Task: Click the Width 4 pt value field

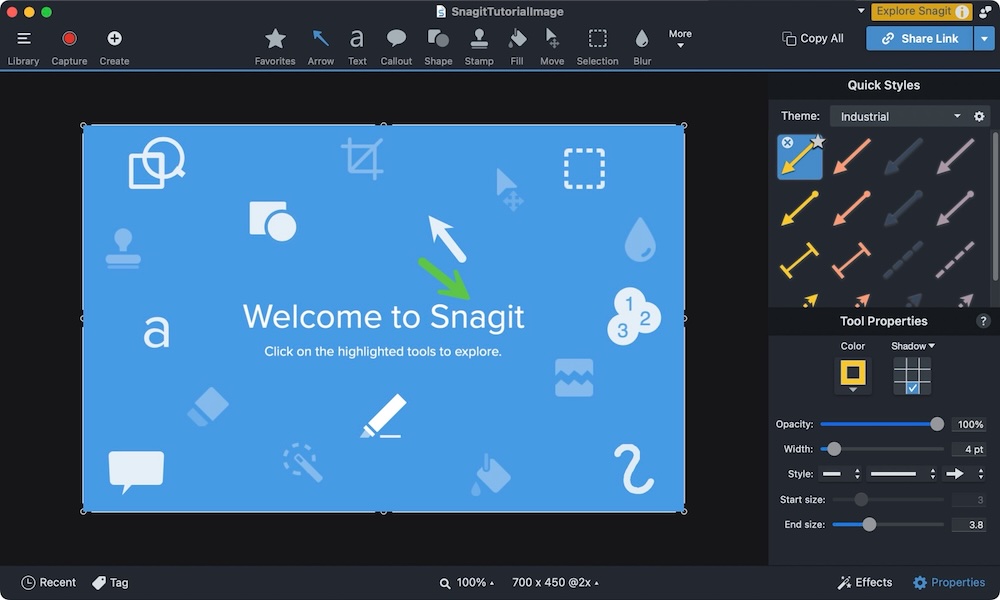Action: pyautogui.click(x=969, y=449)
